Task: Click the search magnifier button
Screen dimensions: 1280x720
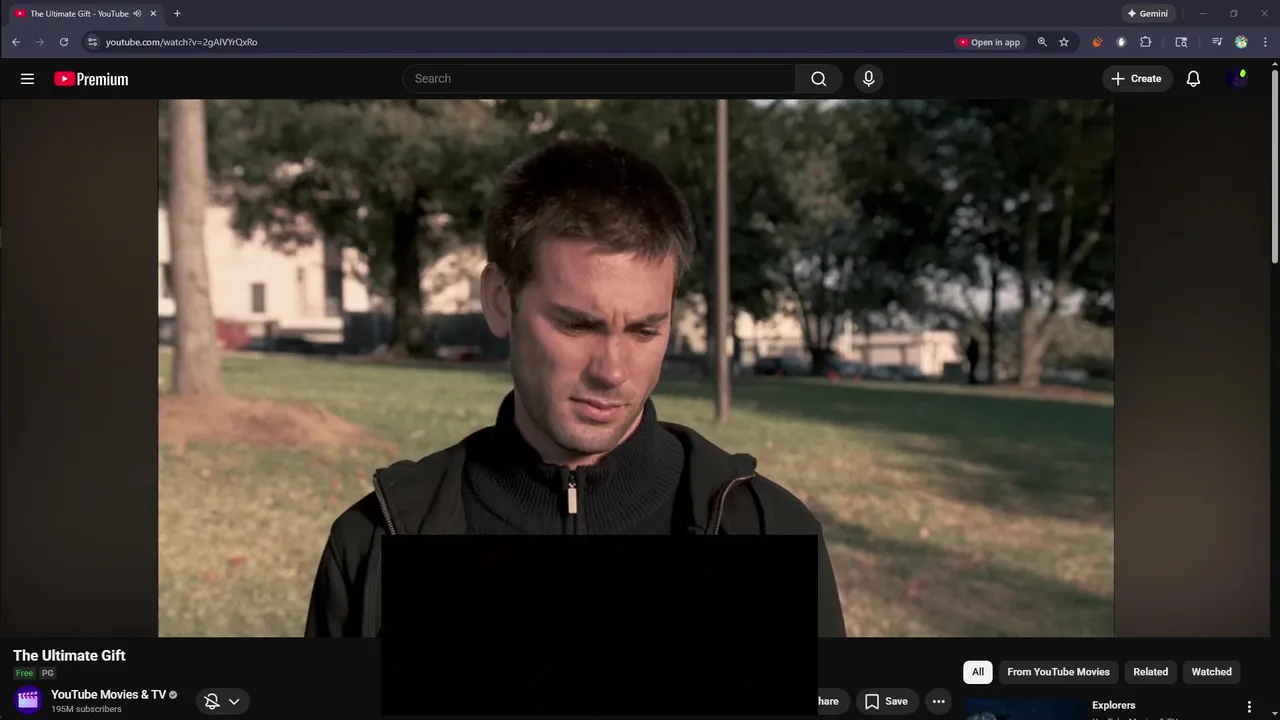Action: point(819,79)
